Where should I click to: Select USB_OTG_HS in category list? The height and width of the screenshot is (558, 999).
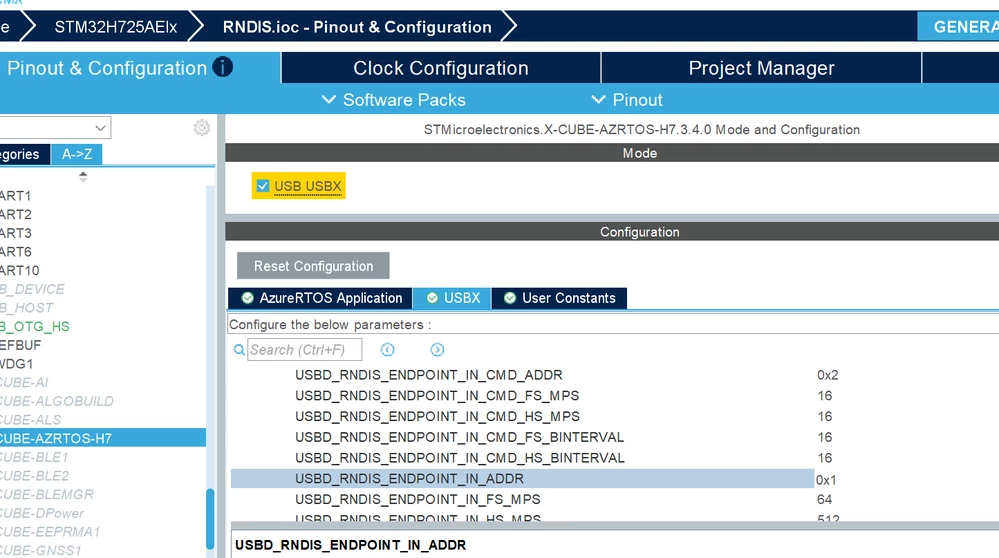[35, 326]
